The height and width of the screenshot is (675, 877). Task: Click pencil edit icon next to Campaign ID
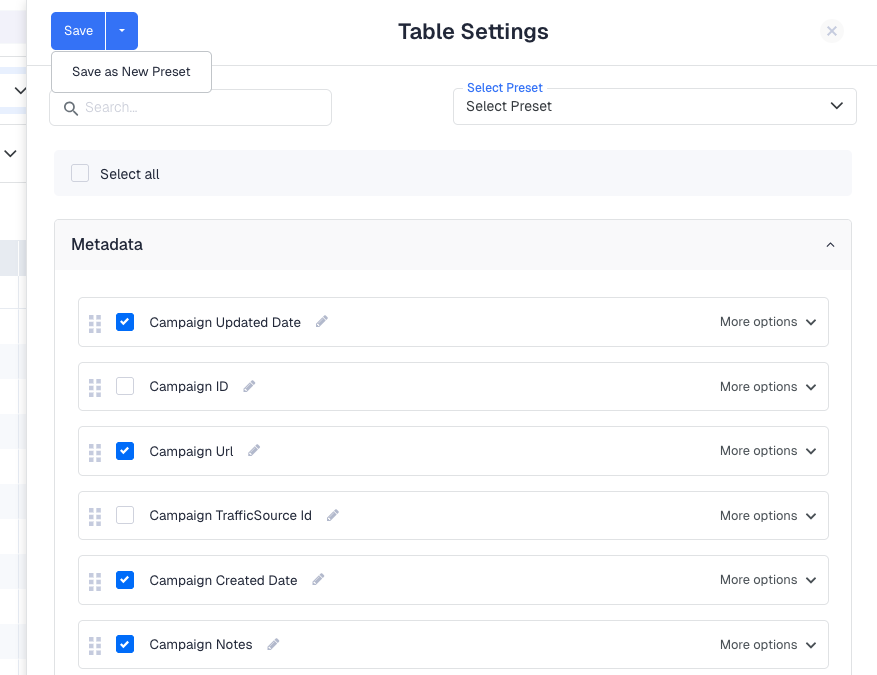pyautogui.click(x=249, y=386)
